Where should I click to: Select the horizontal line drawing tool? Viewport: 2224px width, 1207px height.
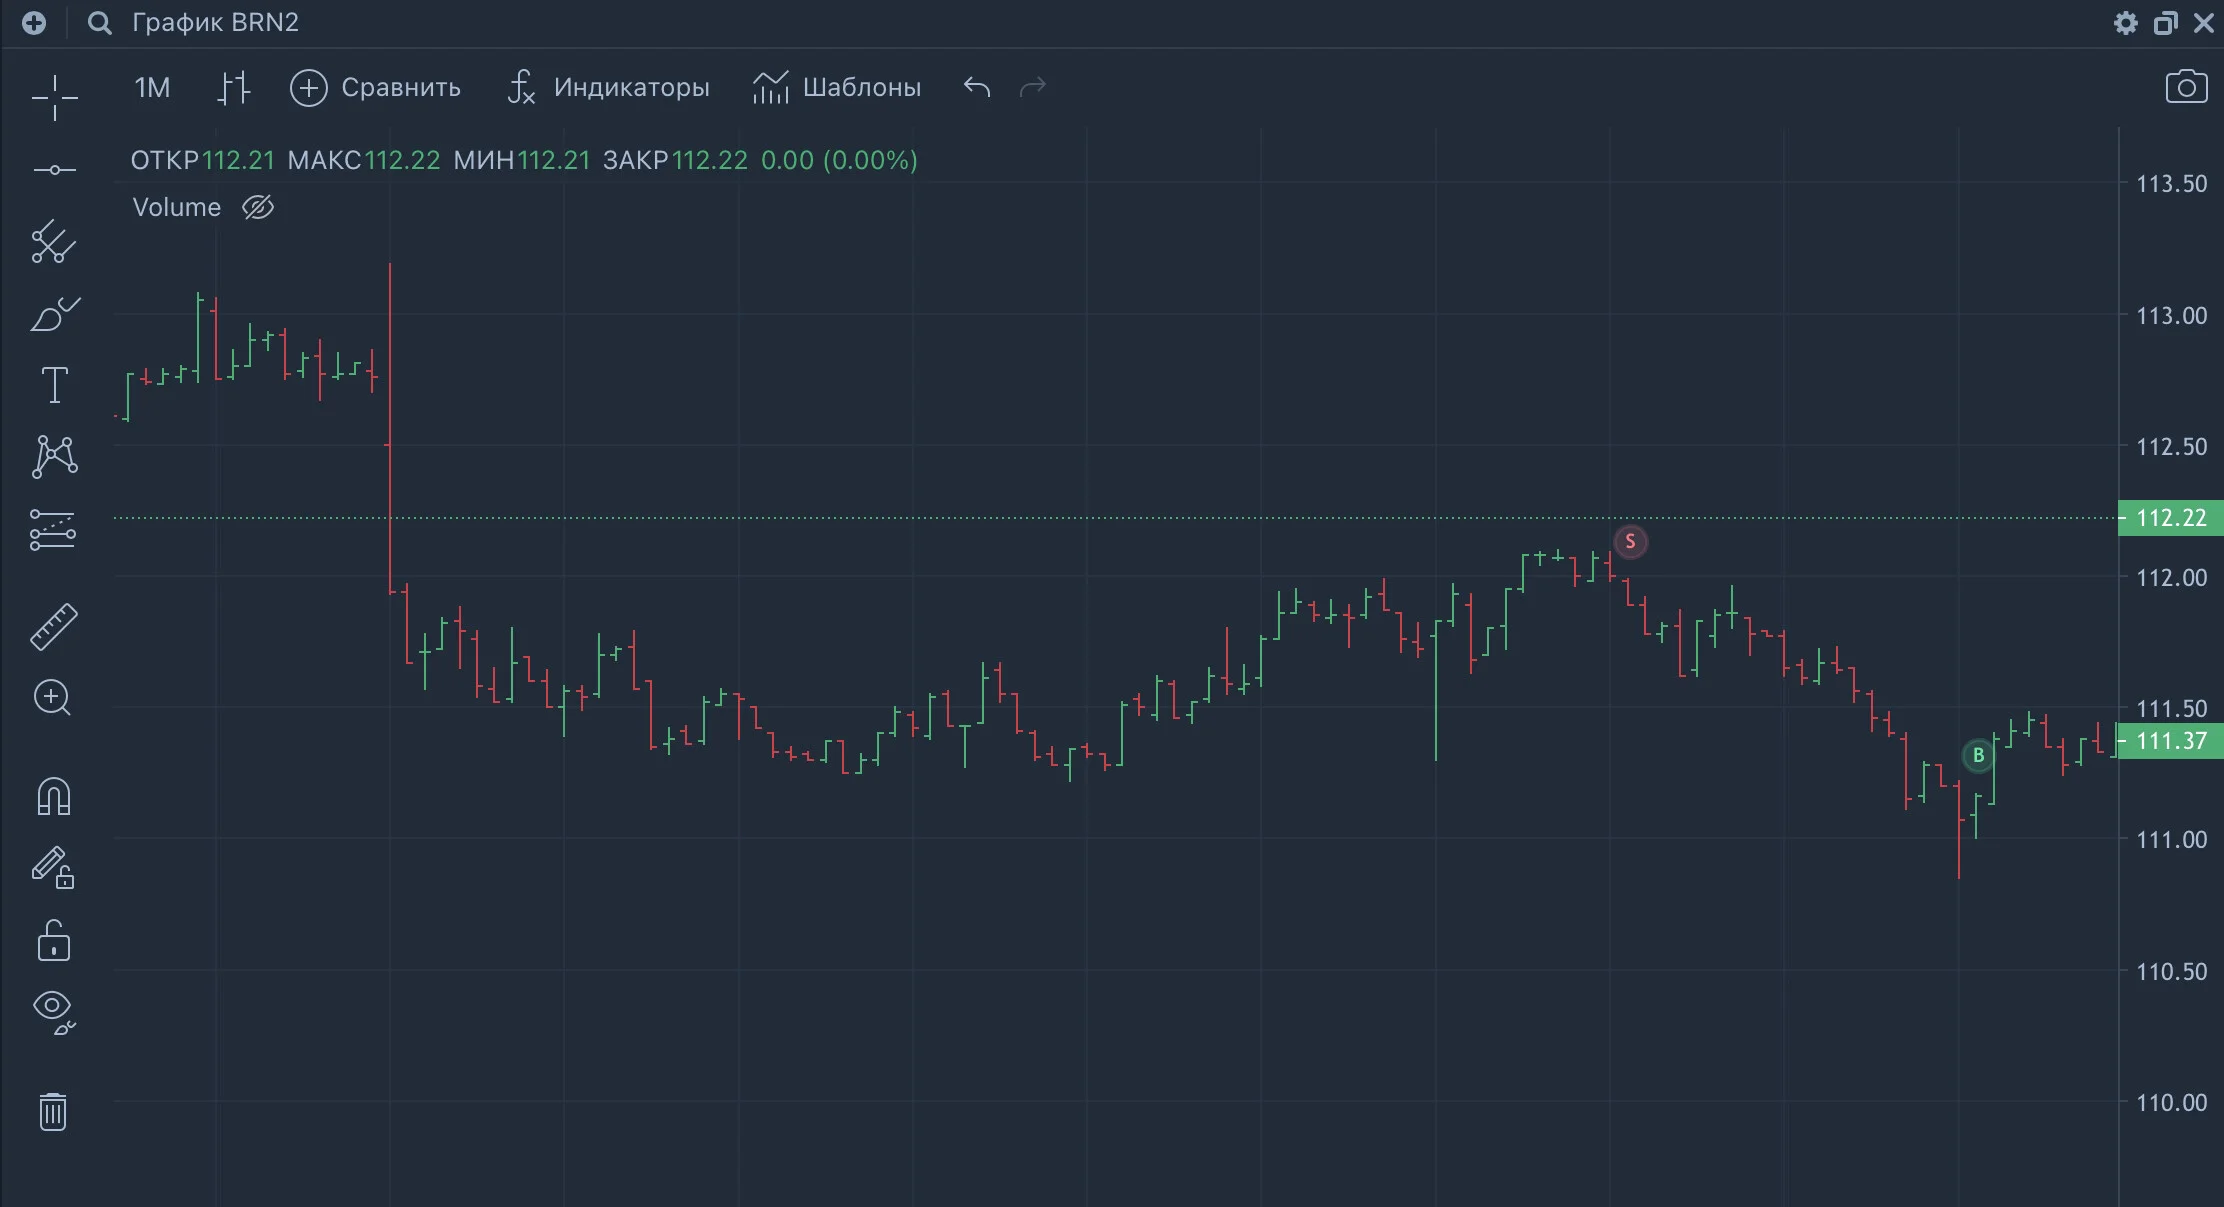click(x=55, y=170)
